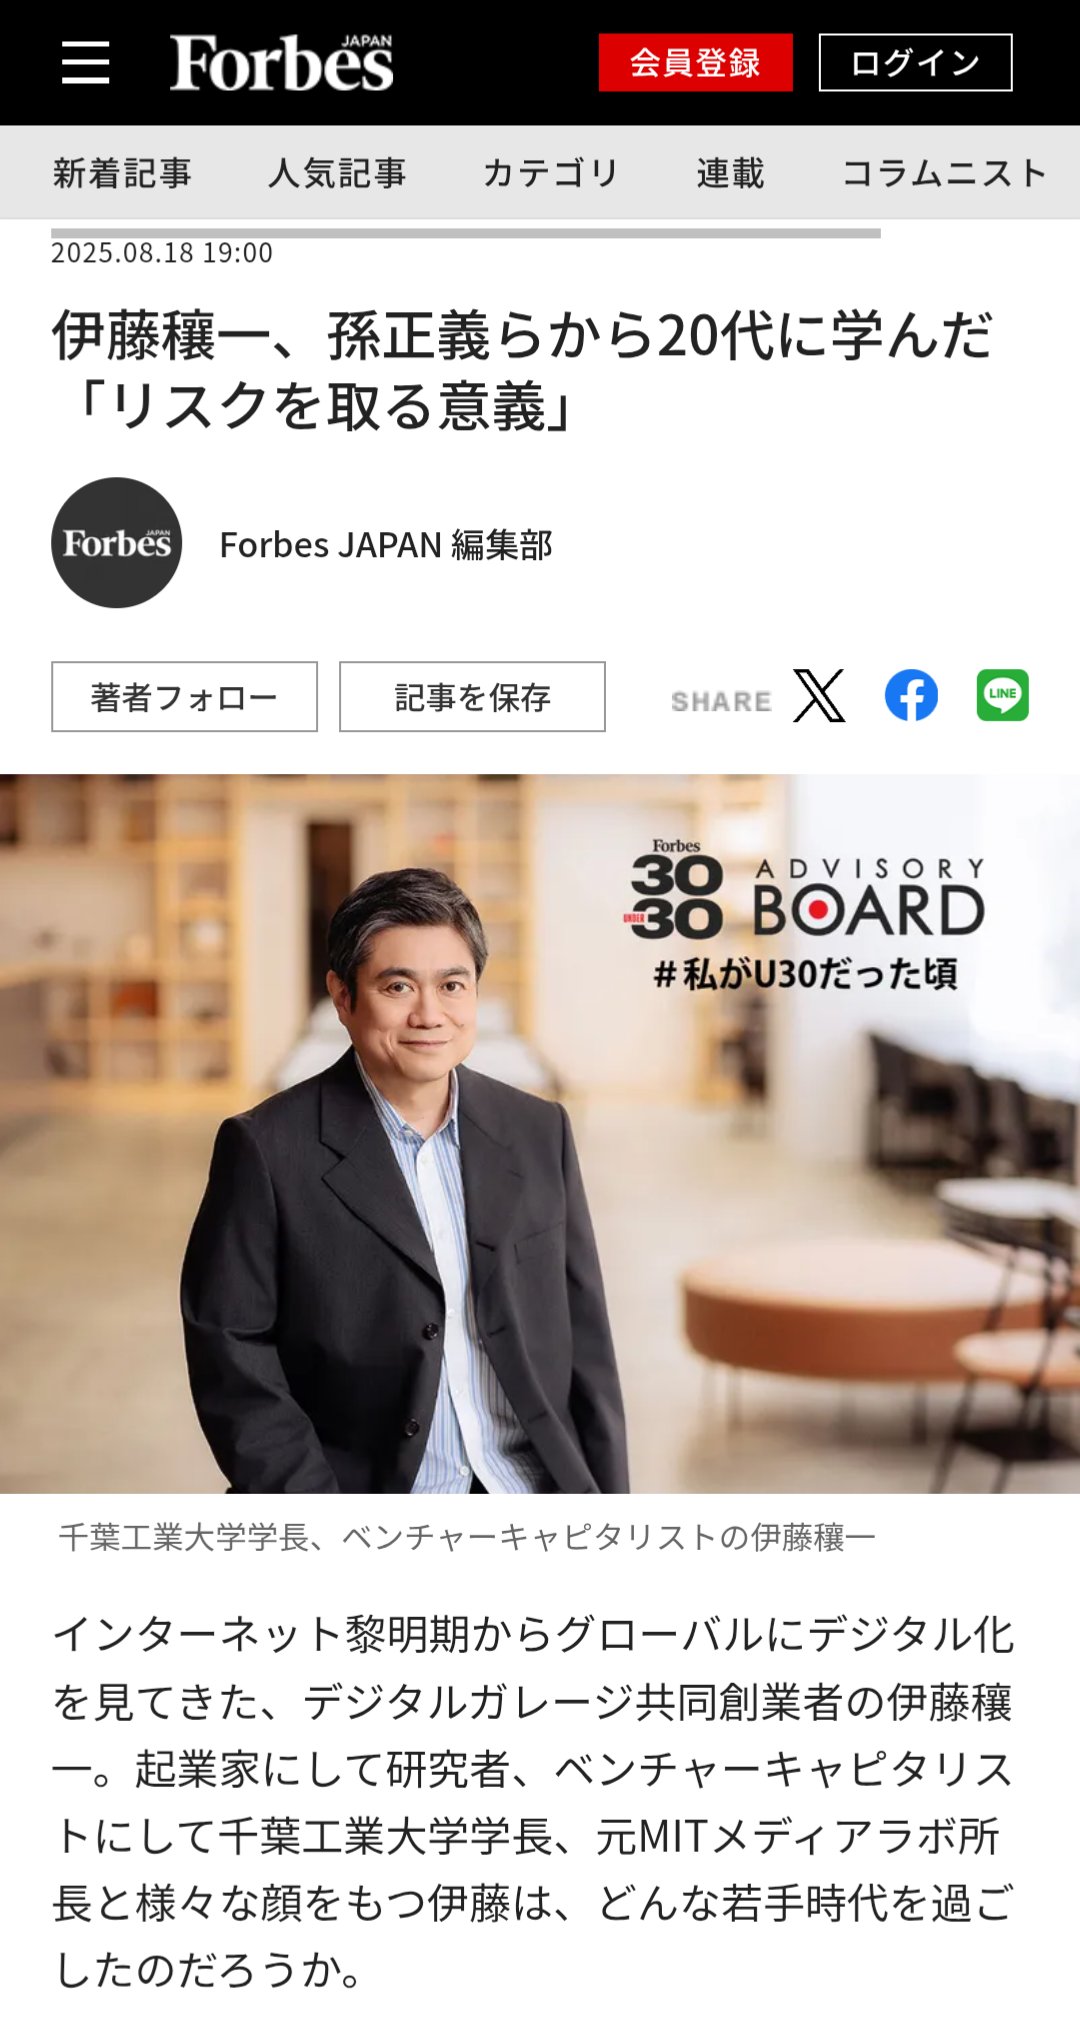Follow author with 著者フォロー button
Viewport: 1080px width, 2027px height.
(x=184, y=697)
